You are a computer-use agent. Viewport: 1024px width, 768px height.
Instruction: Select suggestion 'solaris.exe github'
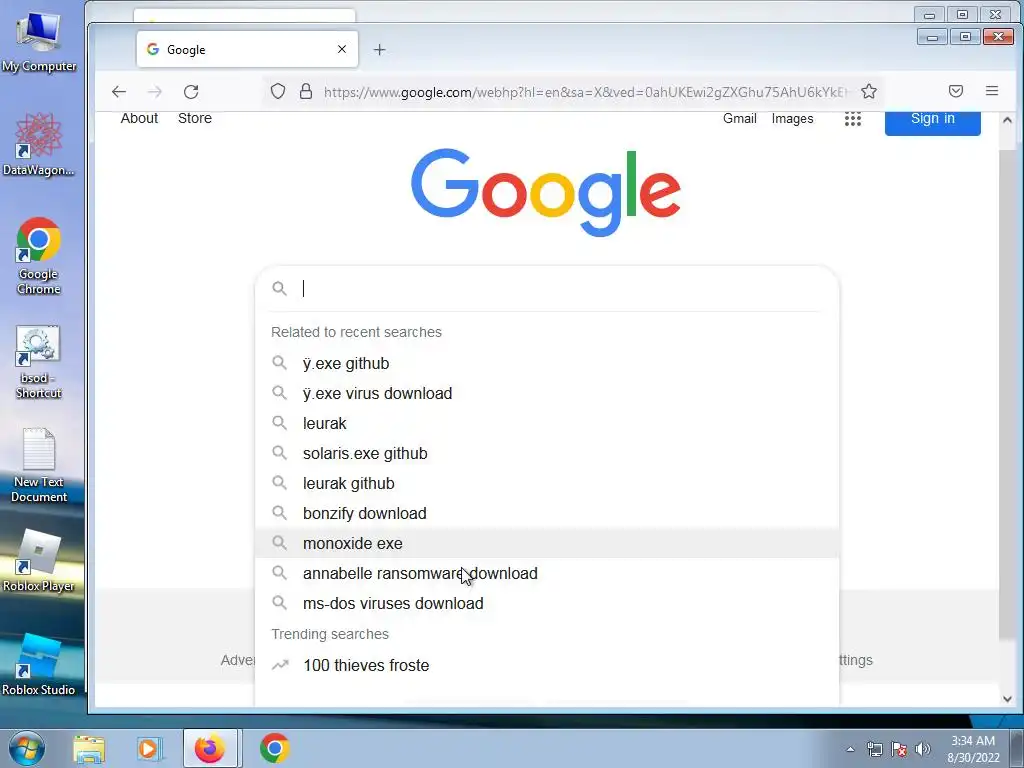547,453
